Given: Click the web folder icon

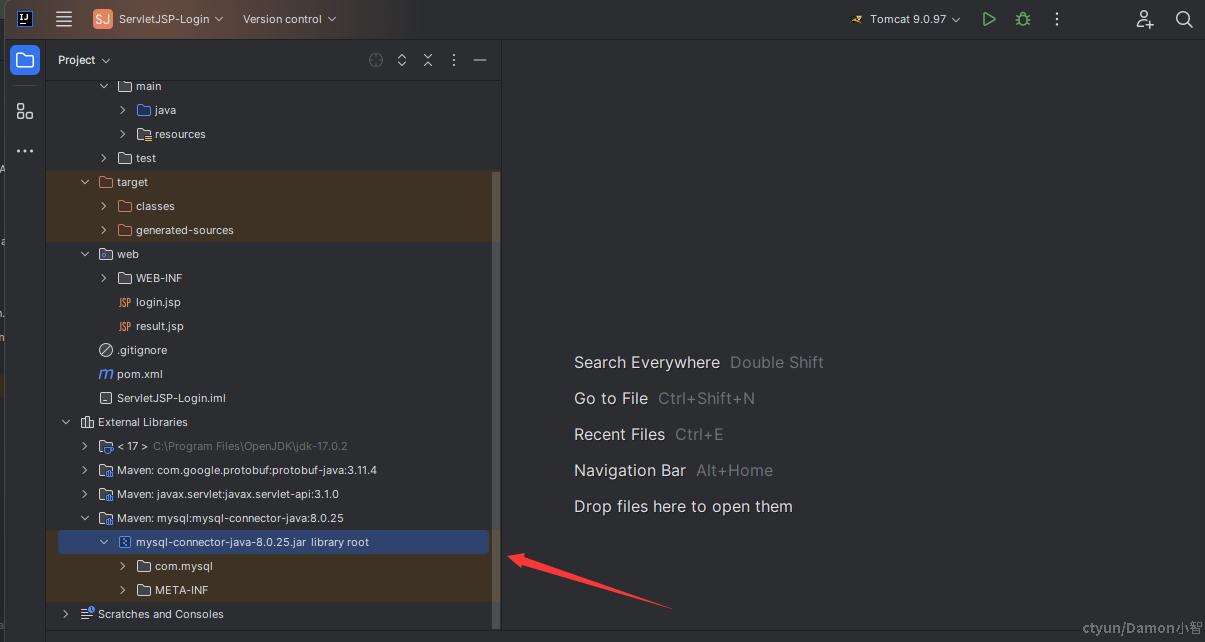Looking at the screenshot, I should click(x=106, y=254).
